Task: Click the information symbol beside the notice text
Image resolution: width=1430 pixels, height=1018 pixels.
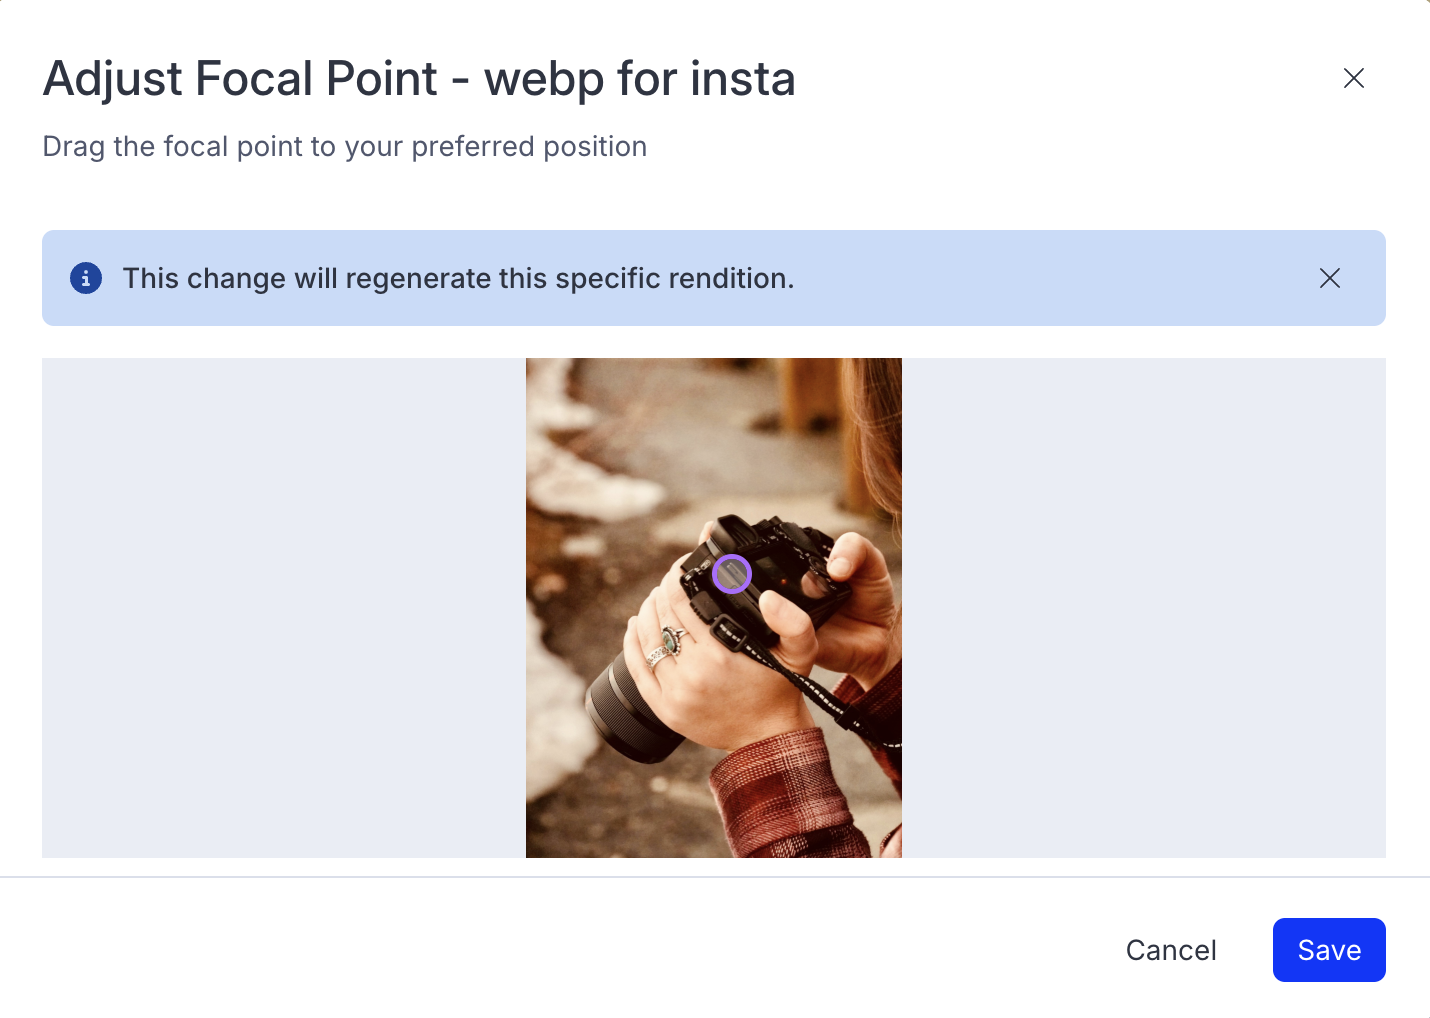Action: point(86,278)
